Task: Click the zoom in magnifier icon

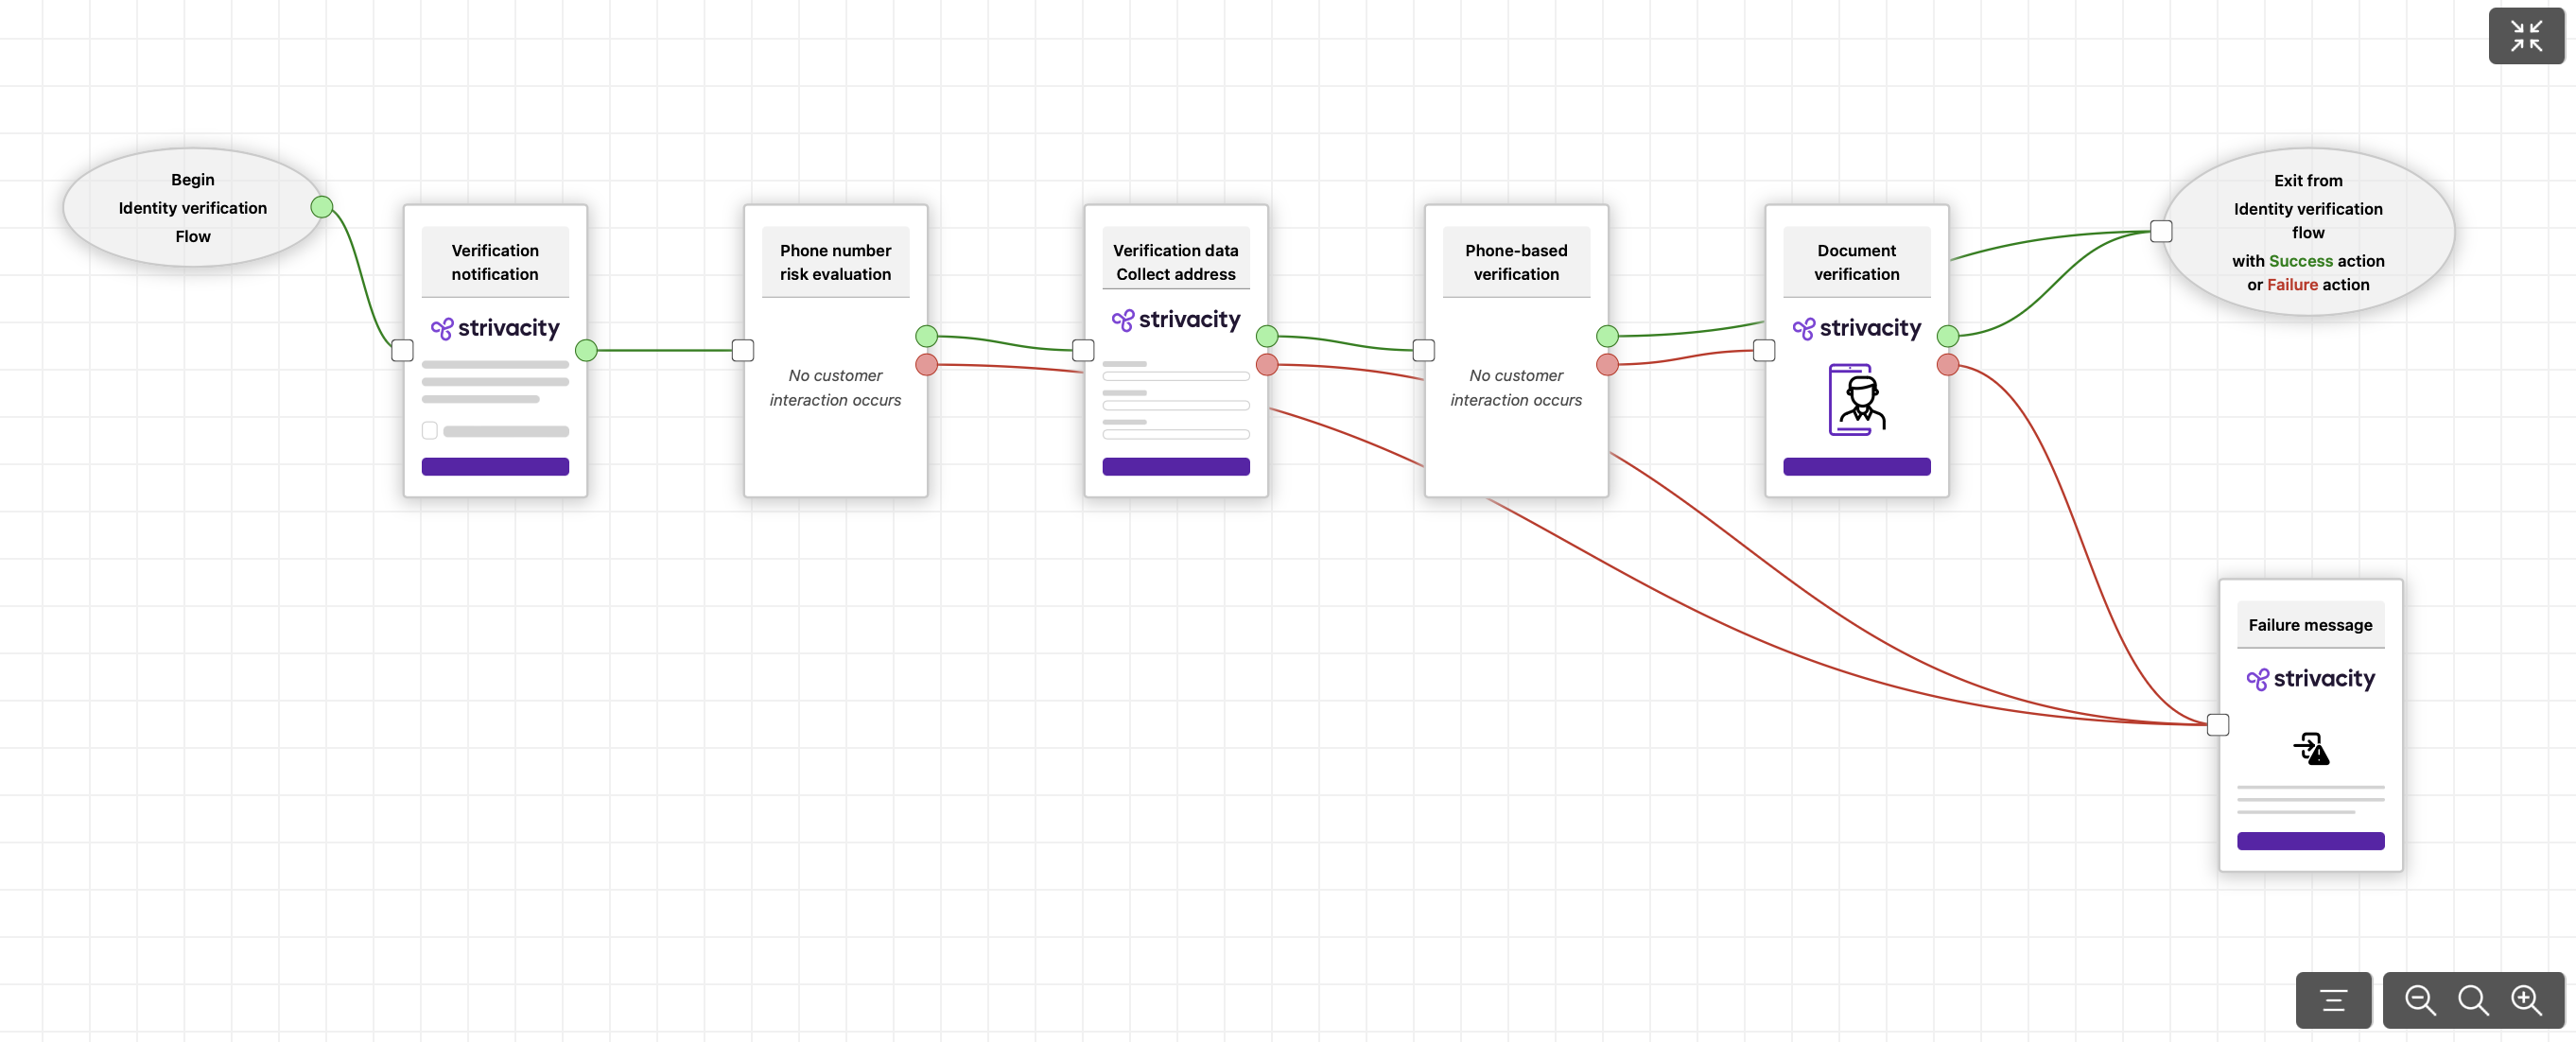Action: tap(2526, 1000)
